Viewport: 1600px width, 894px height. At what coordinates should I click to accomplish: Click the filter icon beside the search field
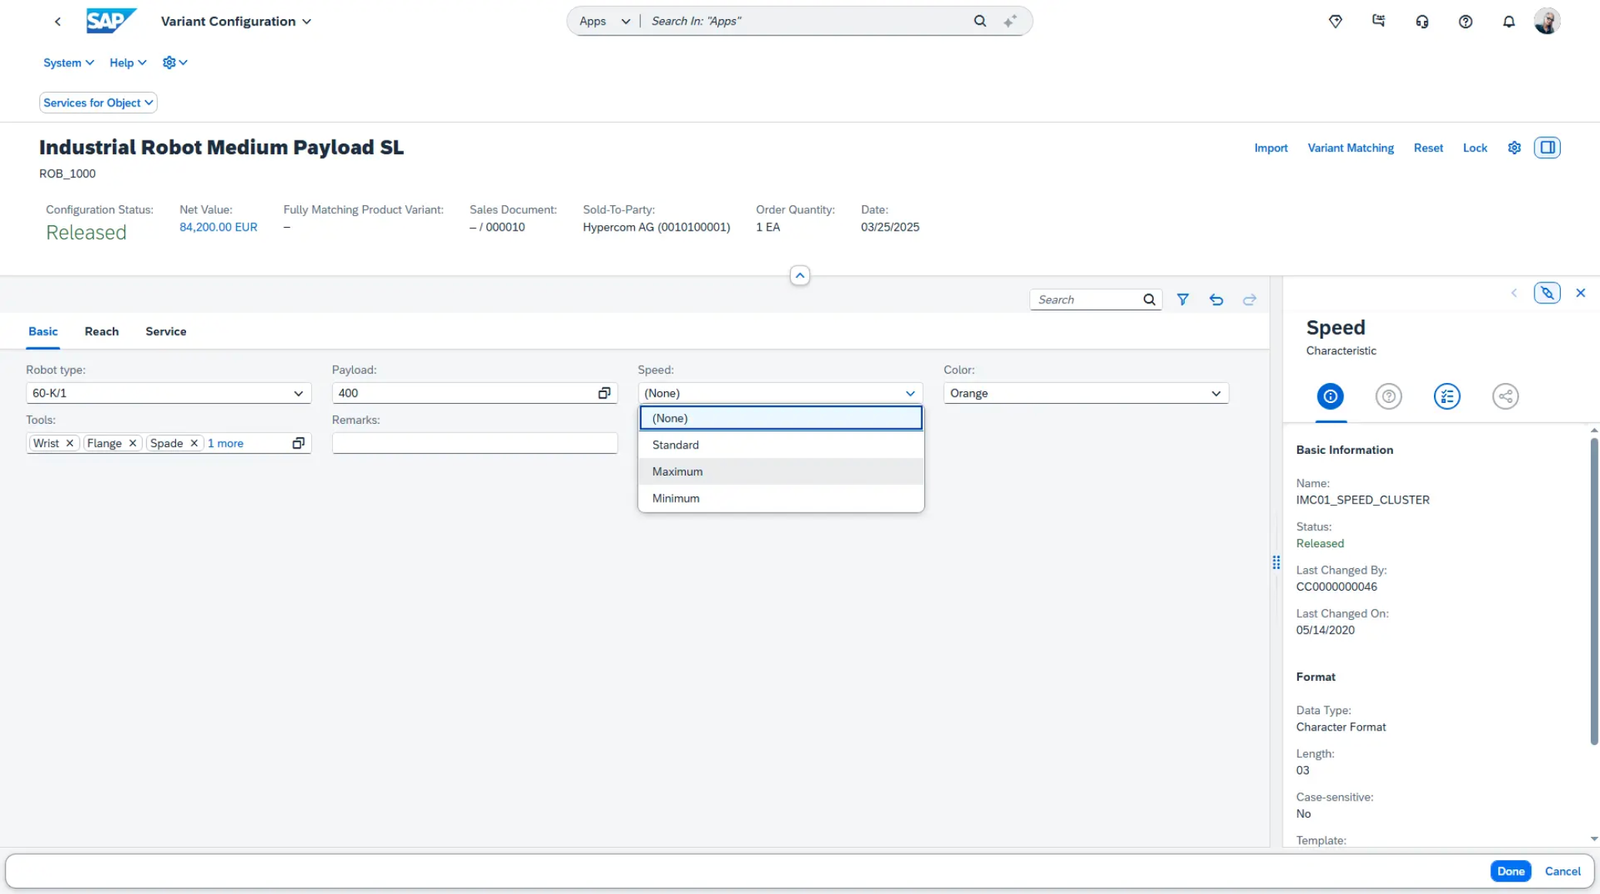pyautogui.click(x=1183, y=299)
